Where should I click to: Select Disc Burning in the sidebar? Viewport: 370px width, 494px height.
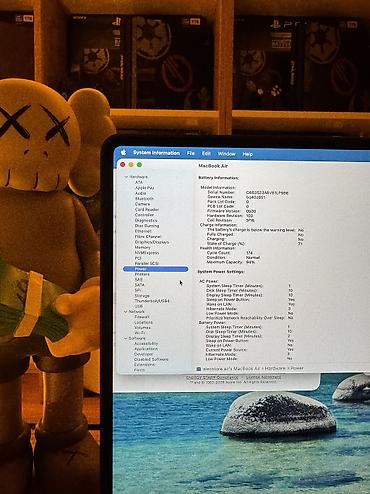[147, 226]
